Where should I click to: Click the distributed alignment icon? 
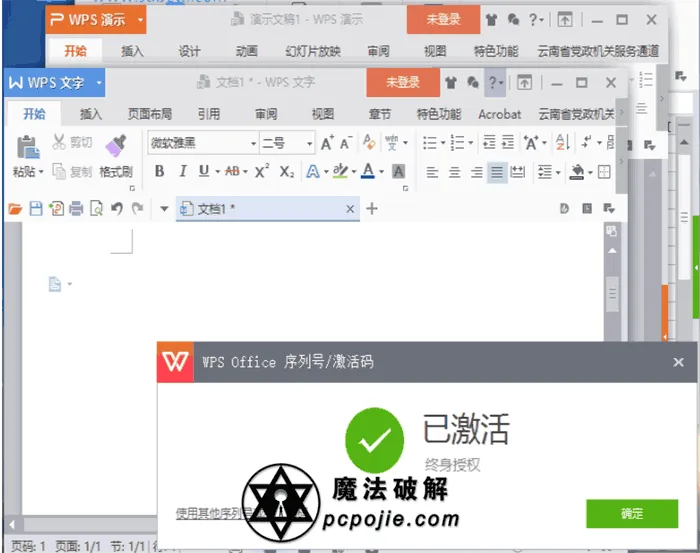point(517,172)
